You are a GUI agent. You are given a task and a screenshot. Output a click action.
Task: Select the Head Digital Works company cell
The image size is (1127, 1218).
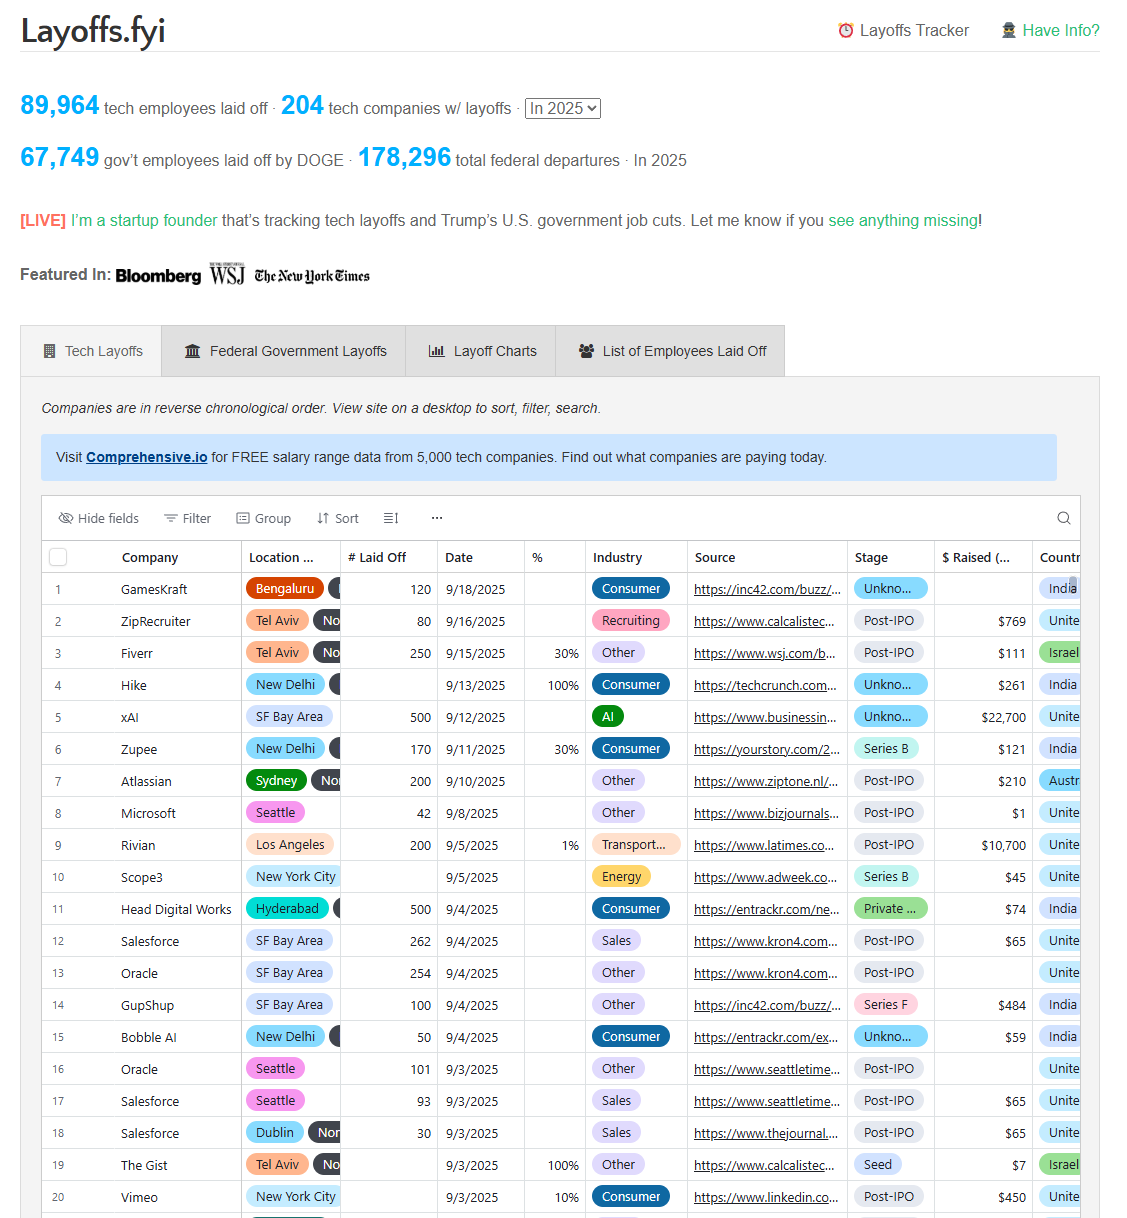pos(176,909)
